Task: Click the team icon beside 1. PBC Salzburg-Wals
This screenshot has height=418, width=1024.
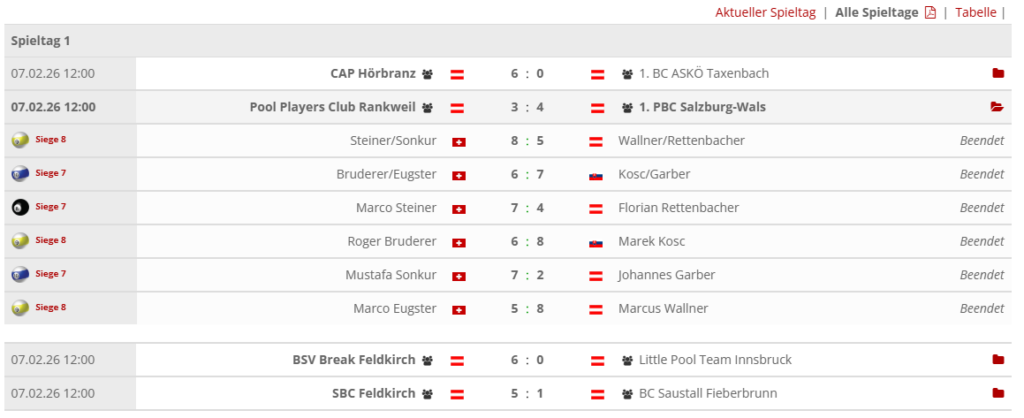Action: tap(628, 107)
